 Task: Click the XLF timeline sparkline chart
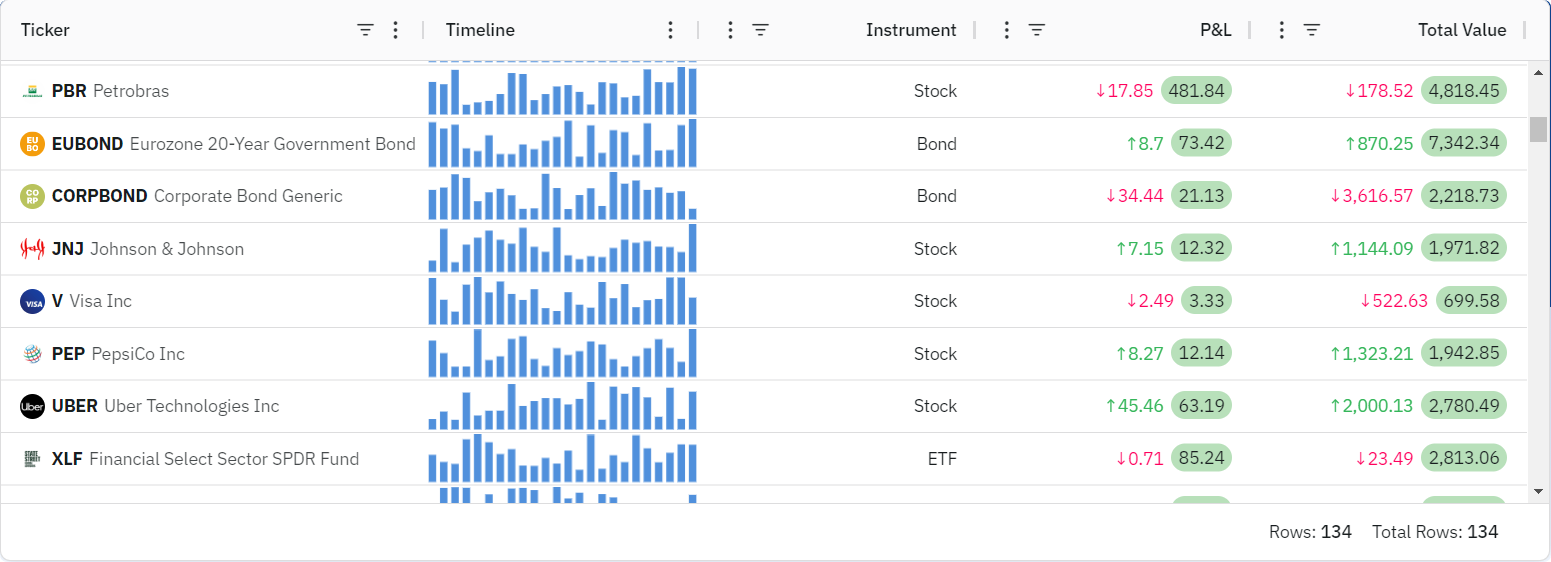click(x=562, y=458)
